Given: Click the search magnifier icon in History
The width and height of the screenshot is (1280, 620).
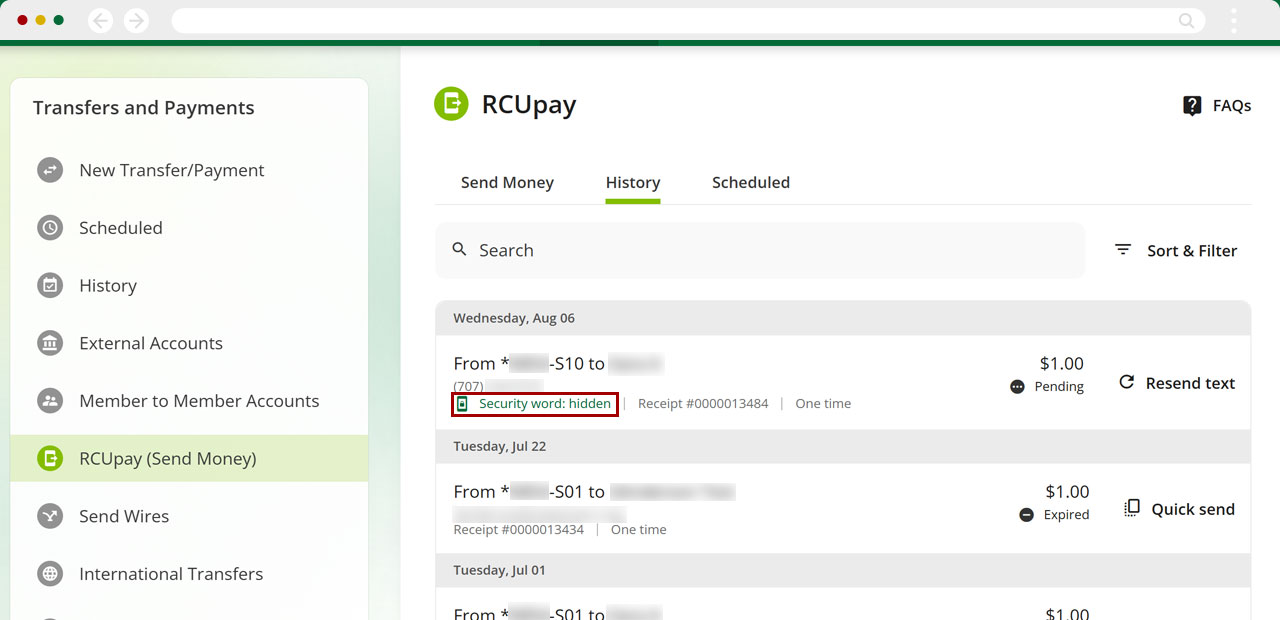Looking at the screenshot, I should click(460, 249).
